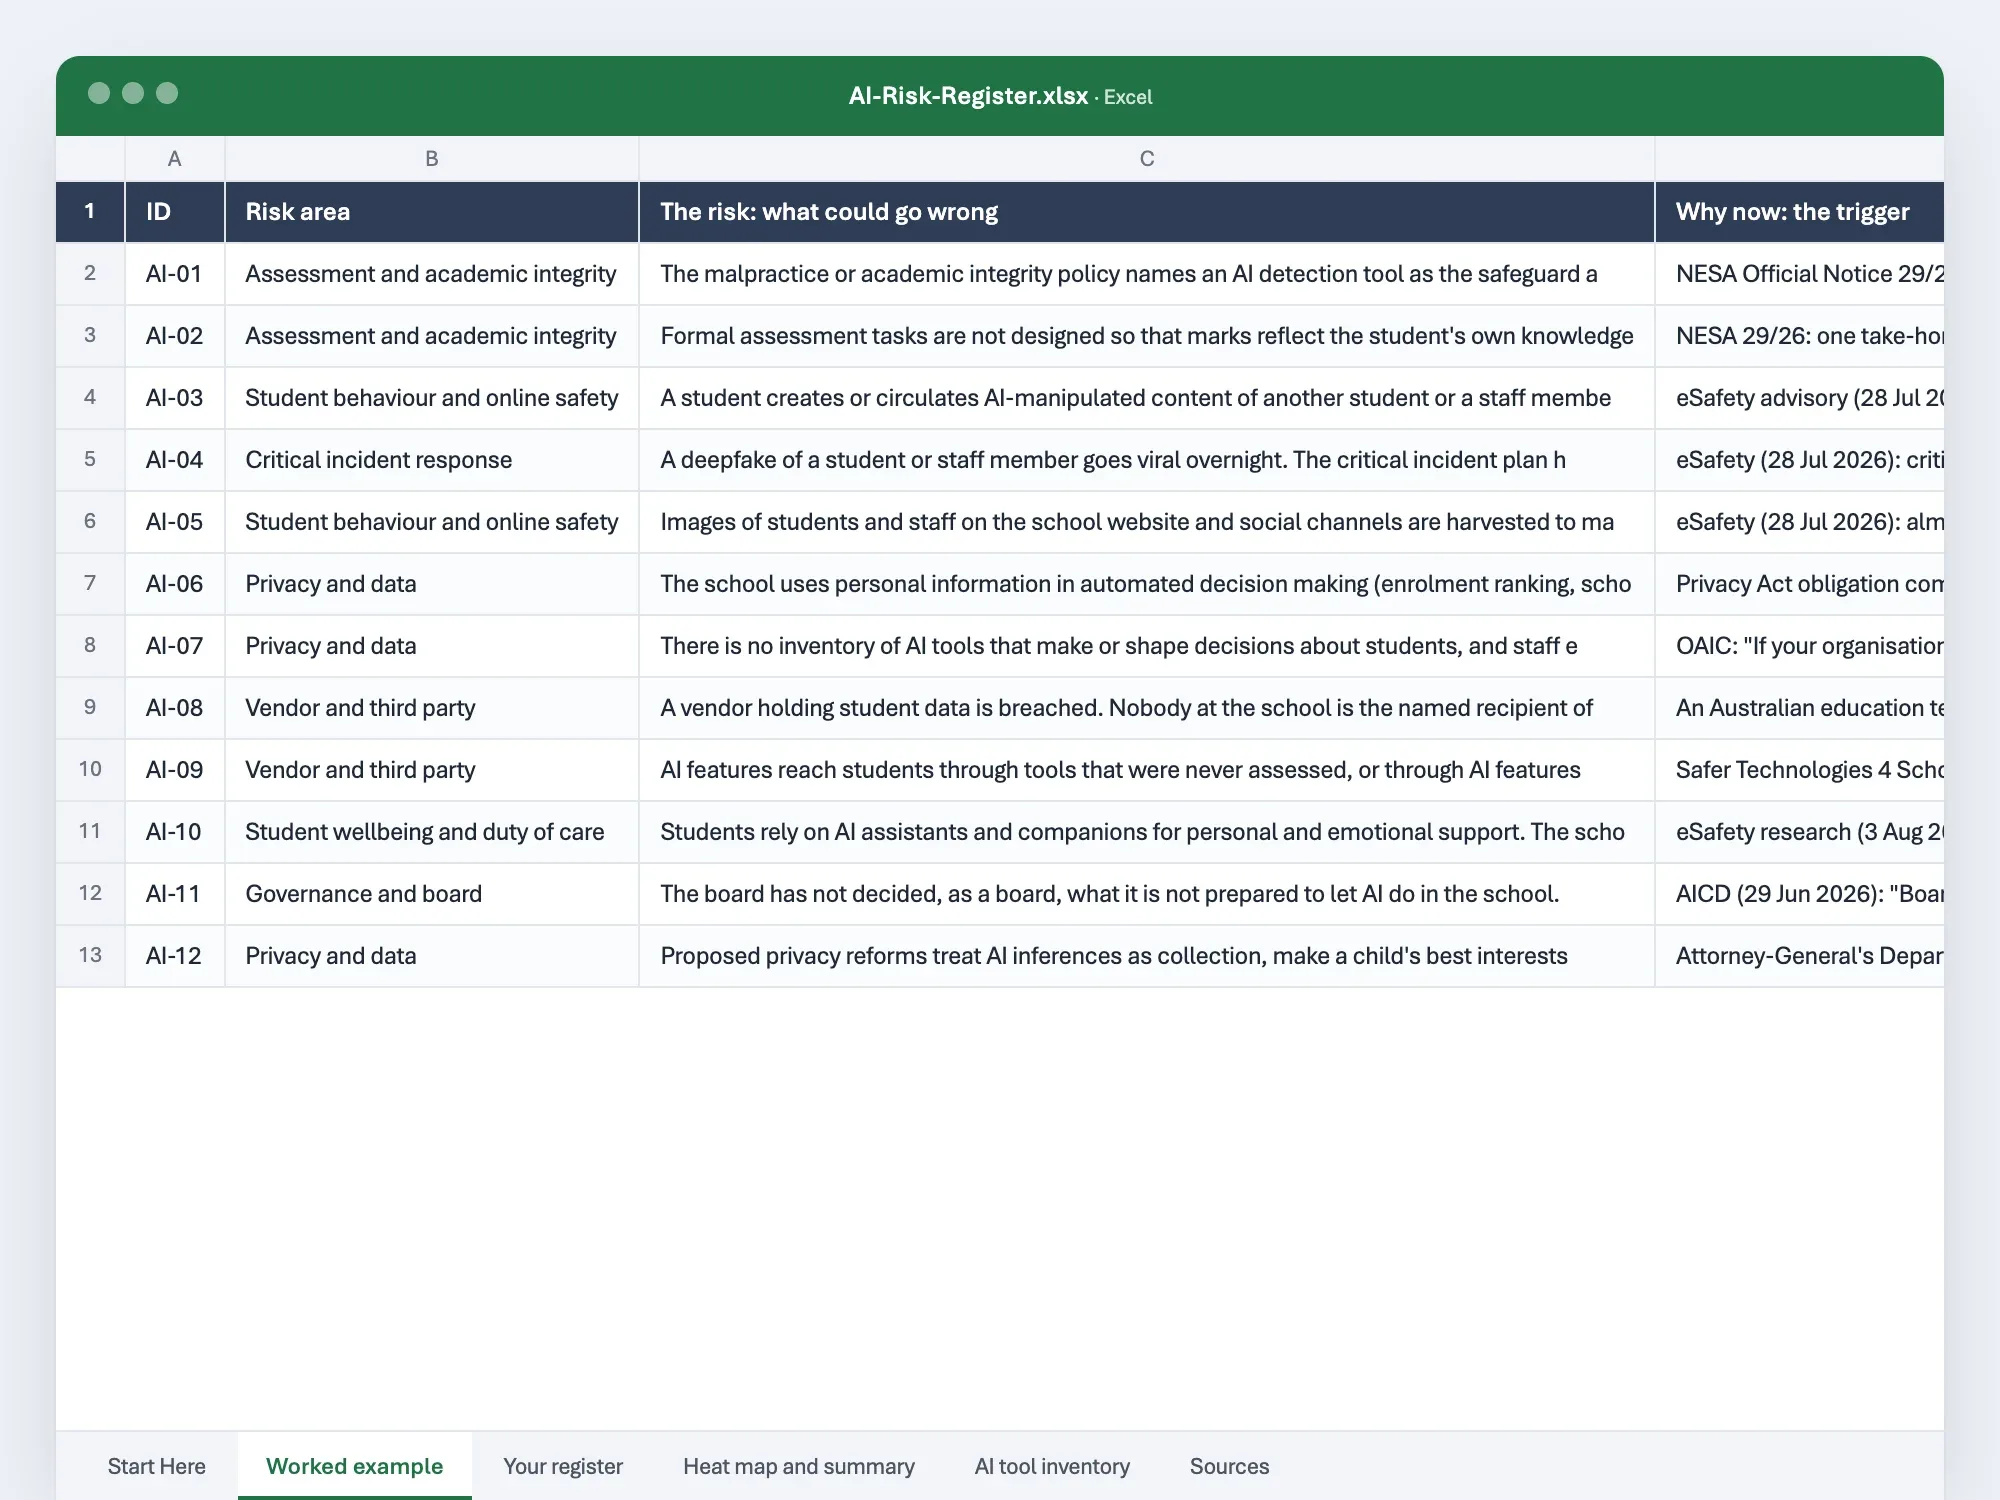Click NESA Official Notice trigger cell
This screenshot has height=1500, width=2000.
click(x=1800, y=274)
